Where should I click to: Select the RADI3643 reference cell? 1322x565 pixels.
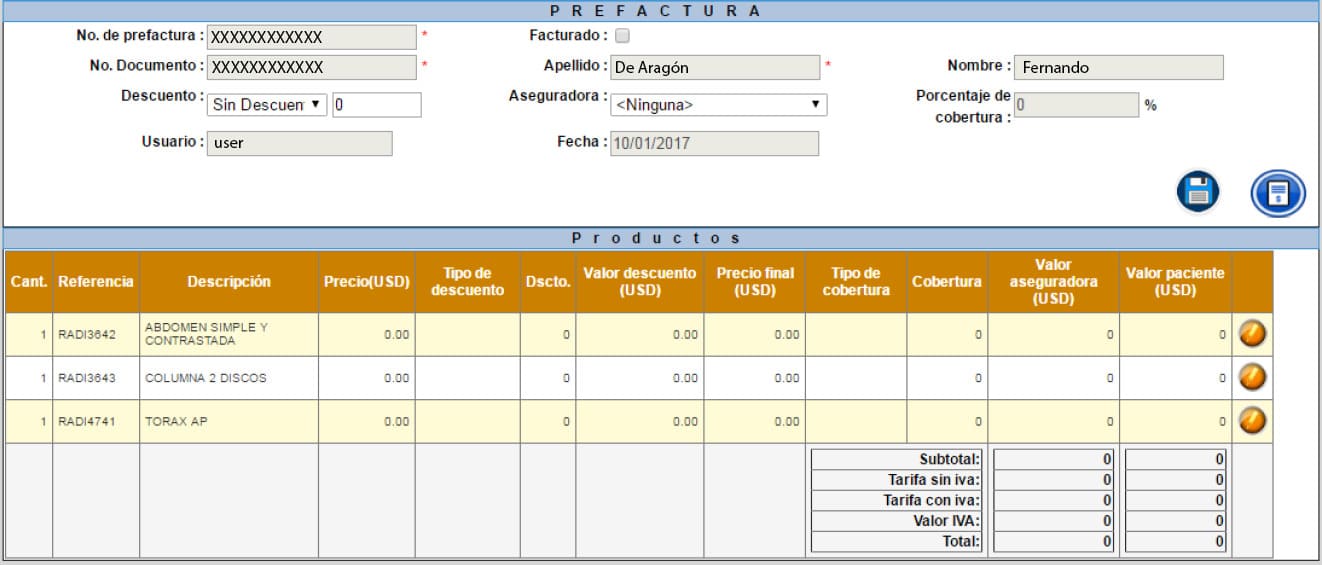pos(96,378)
